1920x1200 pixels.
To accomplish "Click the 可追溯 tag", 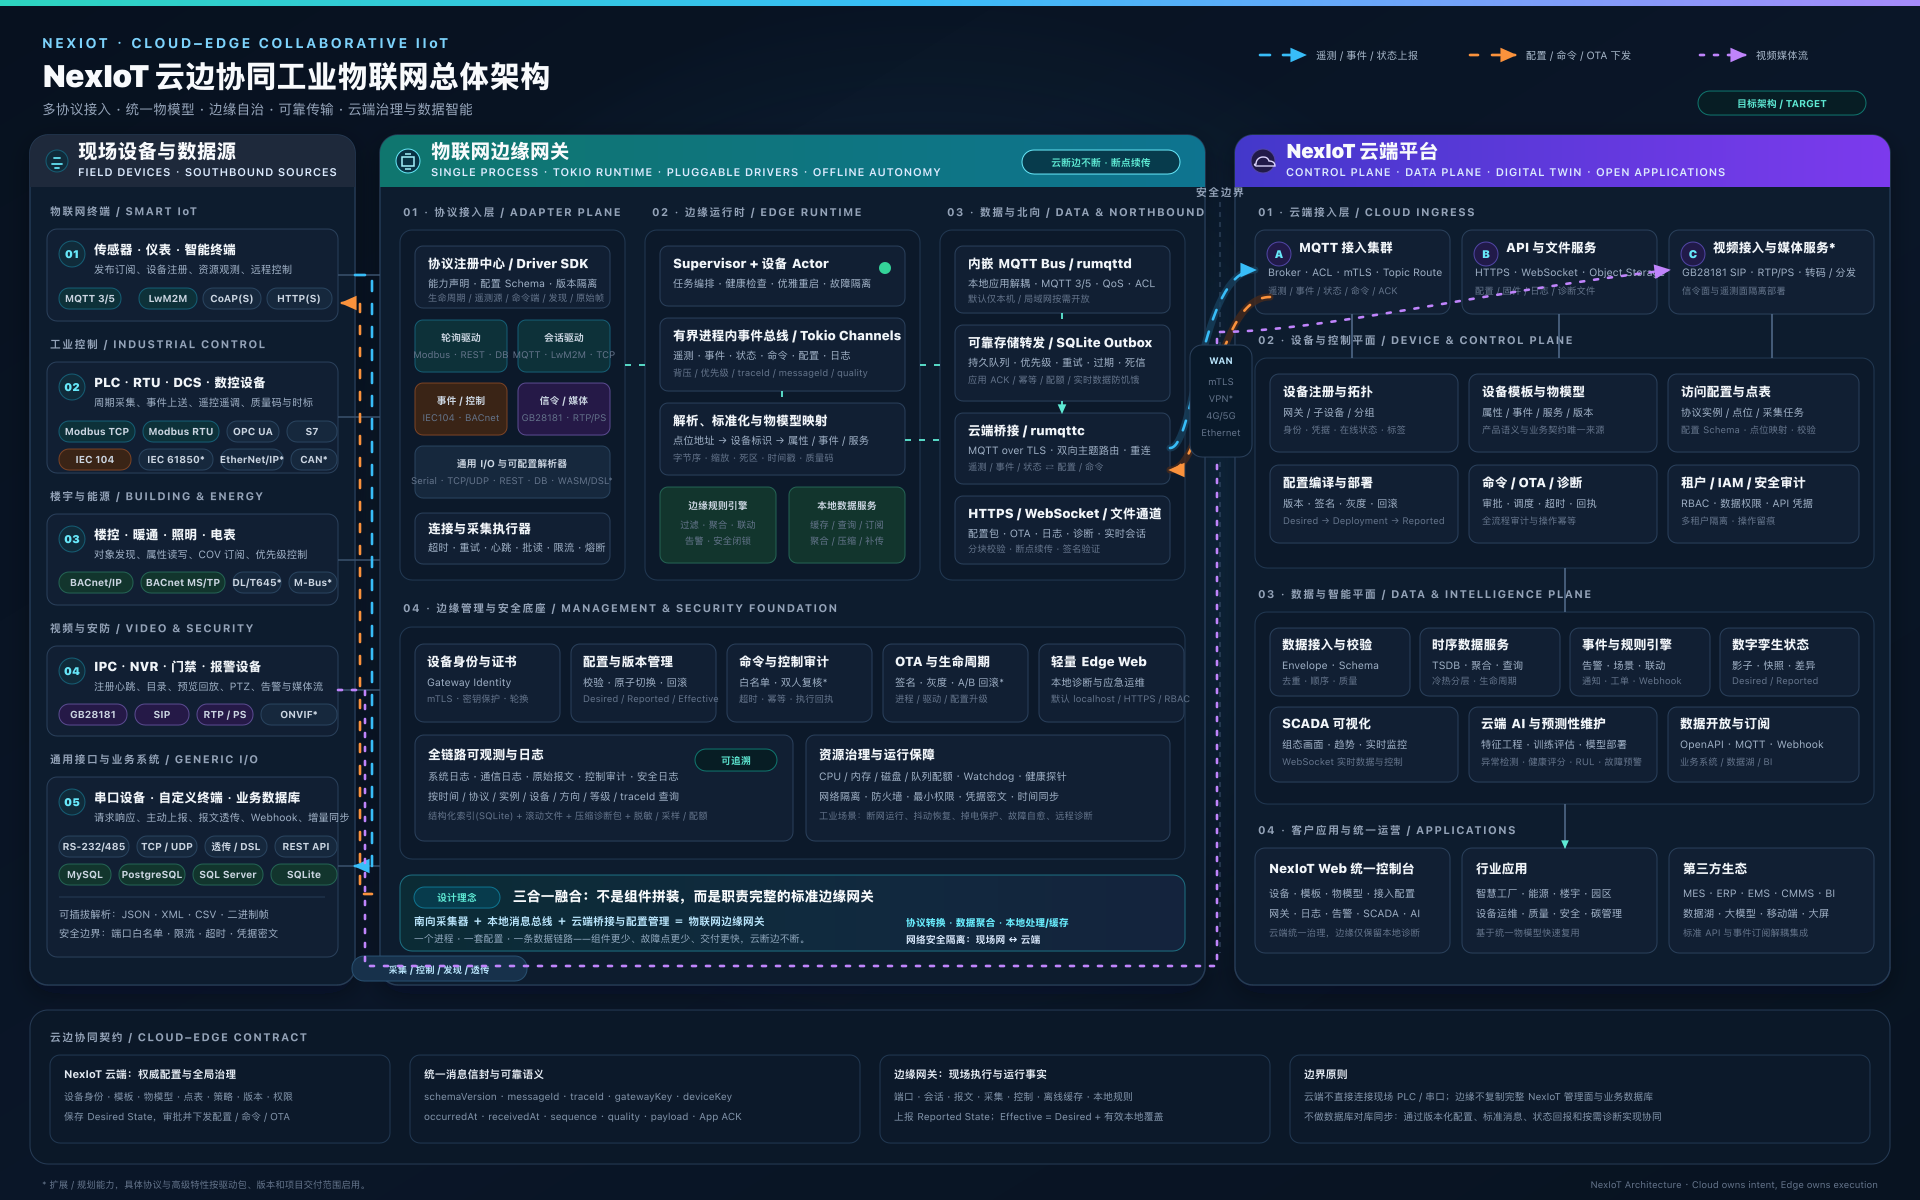I will 736,761.
